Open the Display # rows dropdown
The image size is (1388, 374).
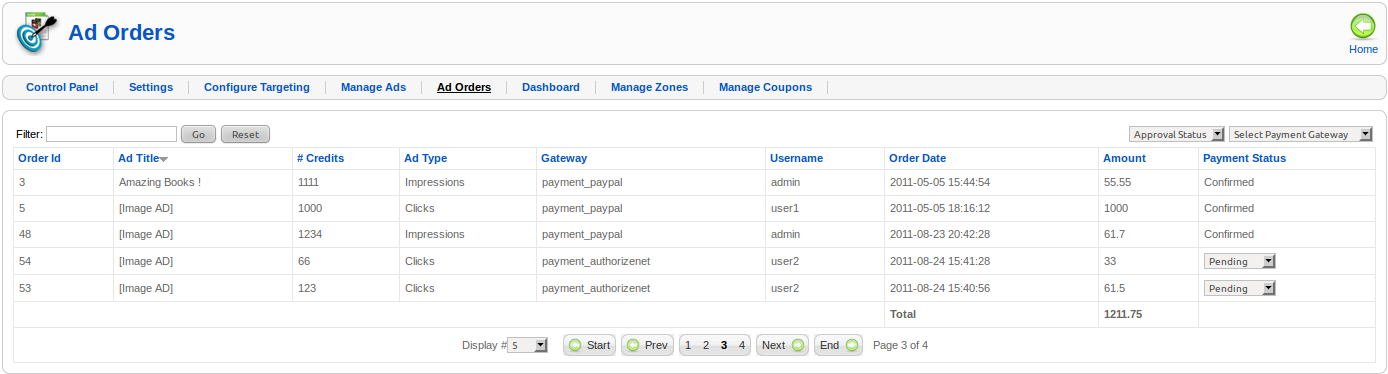pyautogui.click(x=527, y=345)
